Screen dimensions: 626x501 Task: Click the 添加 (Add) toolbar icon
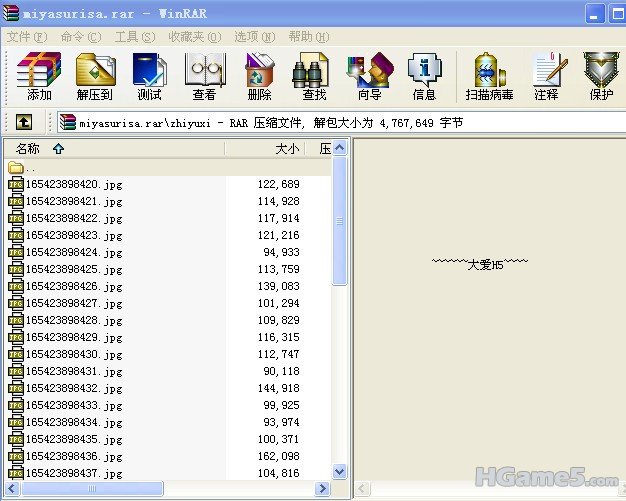tap(39, 76)
